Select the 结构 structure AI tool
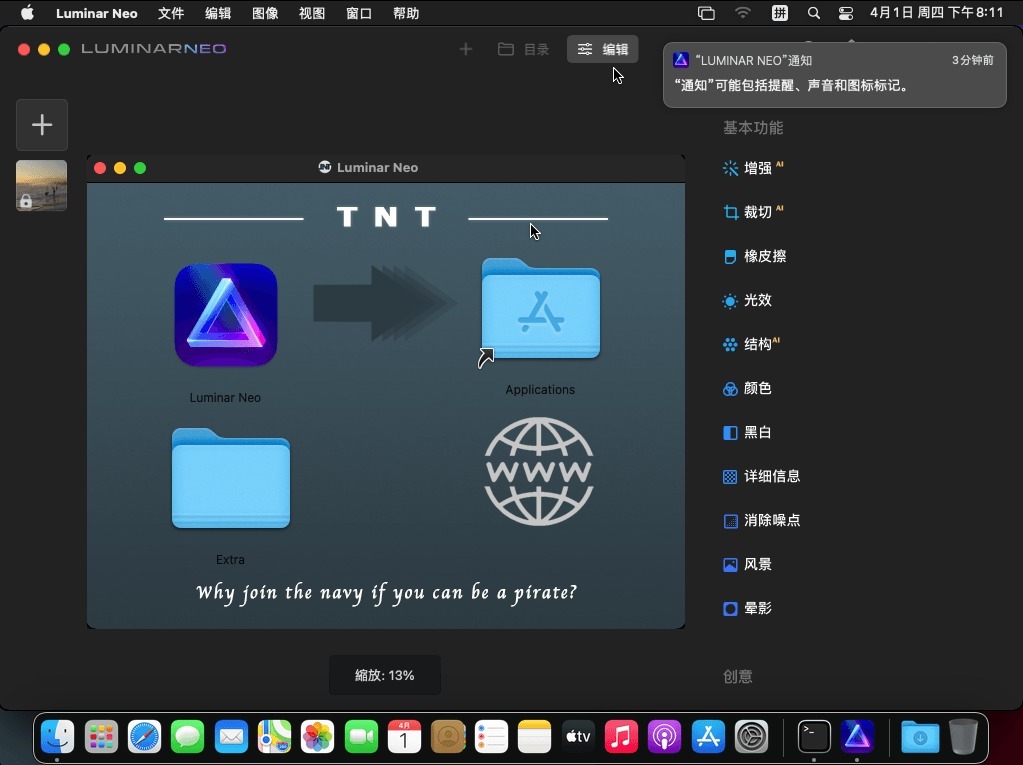Viewport: 1023px width, 765px height. tap(752, 344)
